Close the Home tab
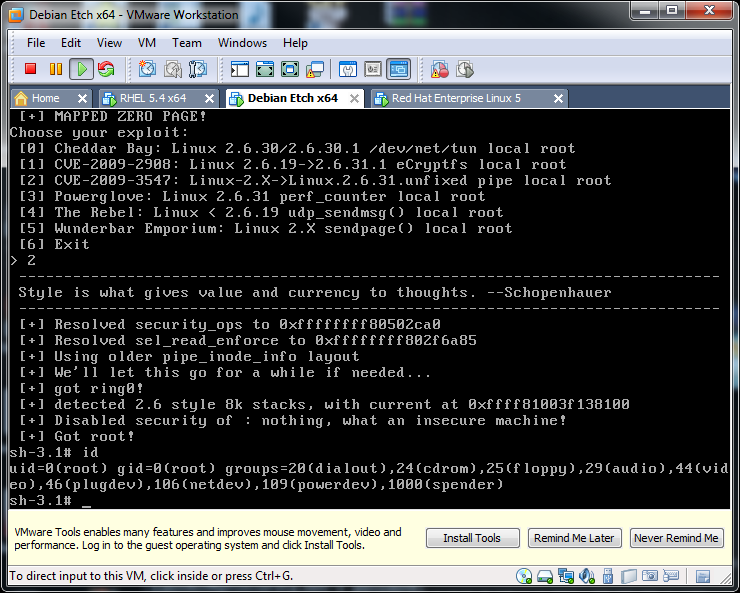 (x=82, y=98)
